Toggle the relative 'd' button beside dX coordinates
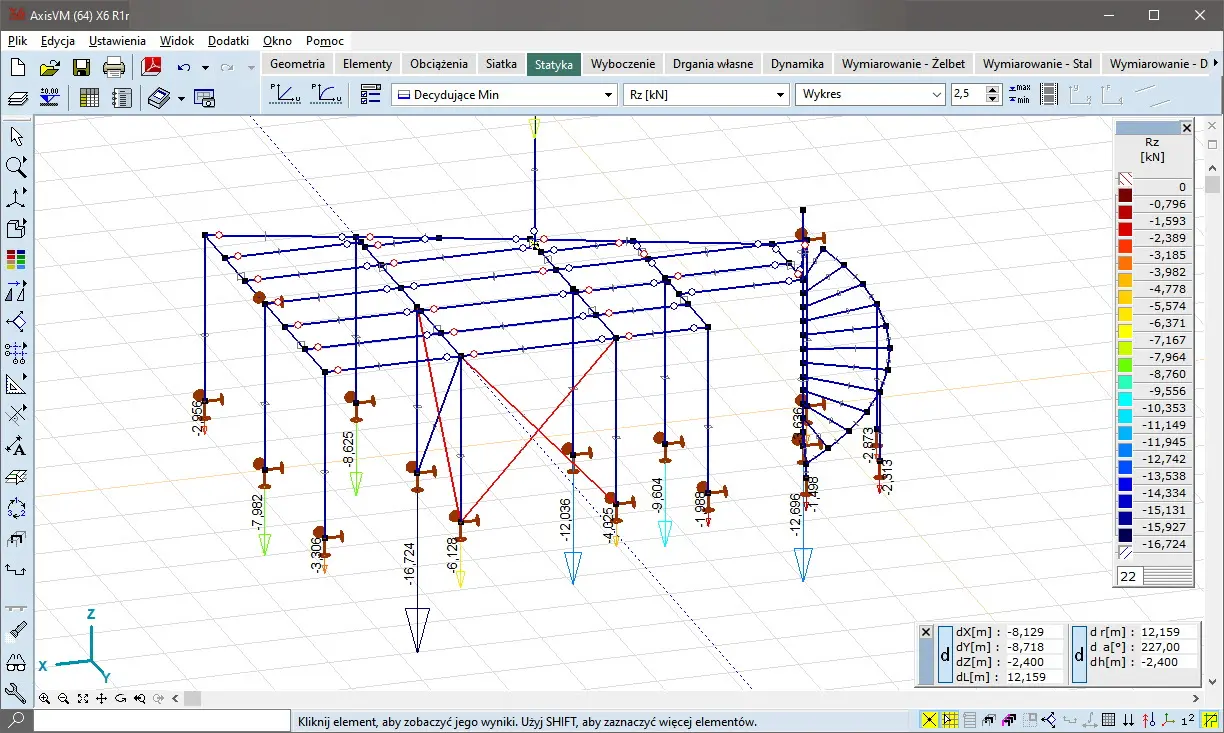 (945, 654)
